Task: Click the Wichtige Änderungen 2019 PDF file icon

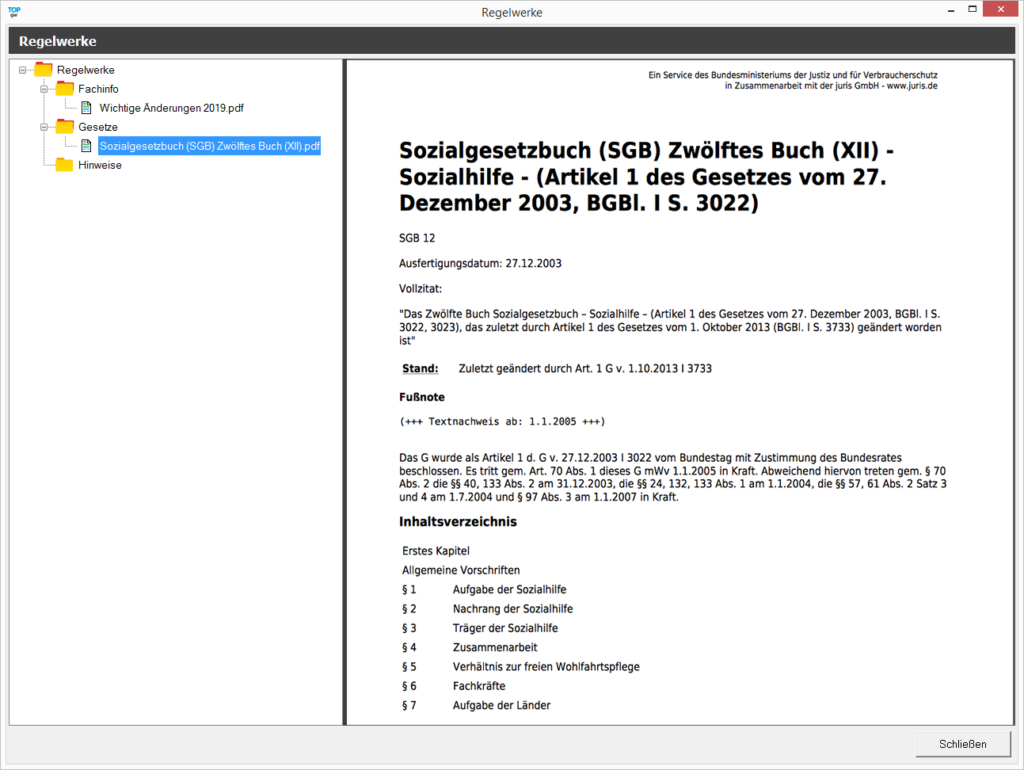Action: [86, 108]
